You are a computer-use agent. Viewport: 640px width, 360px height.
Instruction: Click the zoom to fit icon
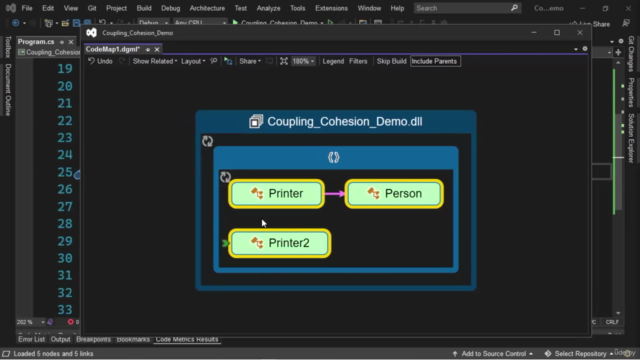tap(284, 61)
